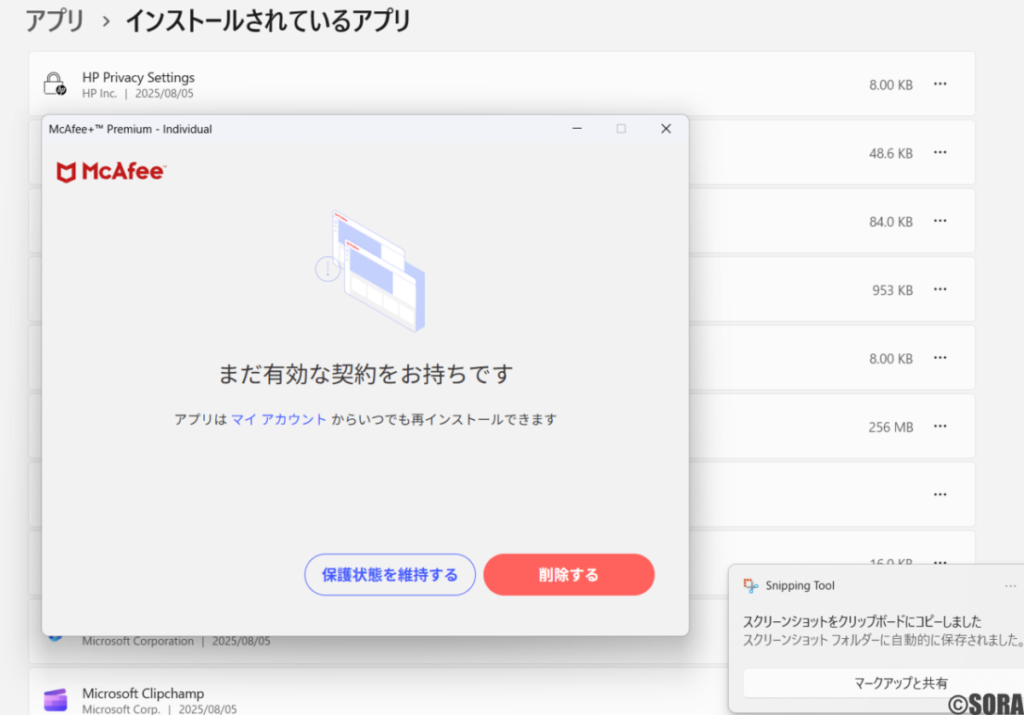This screenshot has width=1024, height=715.
Task: Click the まだ有効な契約をお持ちです message
Action: pyautogui.click(x=366, y=374)
